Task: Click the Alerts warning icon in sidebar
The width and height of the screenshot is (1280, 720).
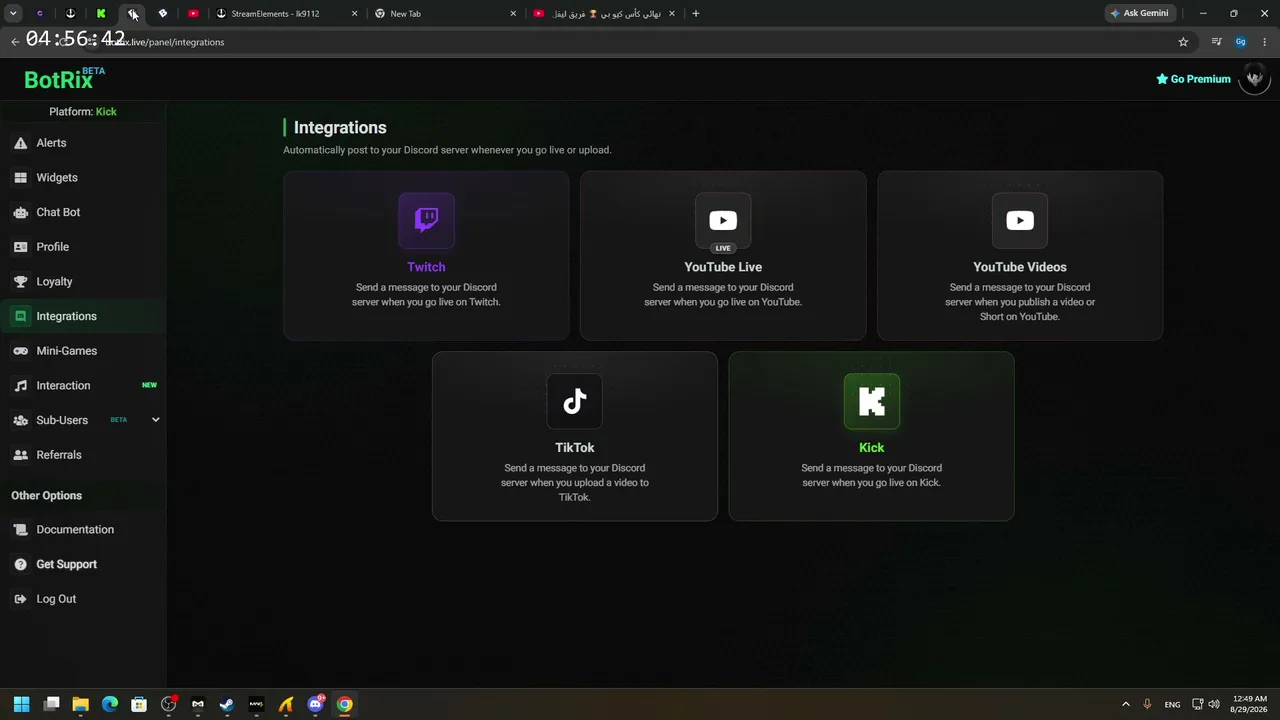Action: pyautogui.click(x=20, y=143)
